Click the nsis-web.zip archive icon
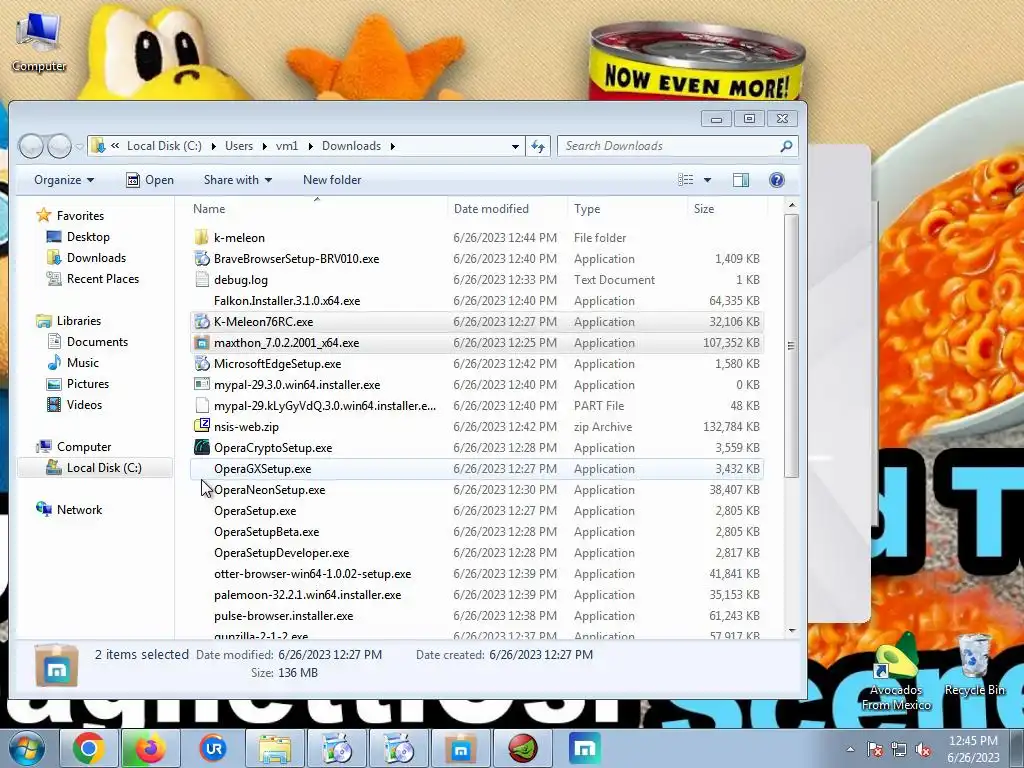The width and height of the screenshot is (1024, 768). (x=202, y=426)
